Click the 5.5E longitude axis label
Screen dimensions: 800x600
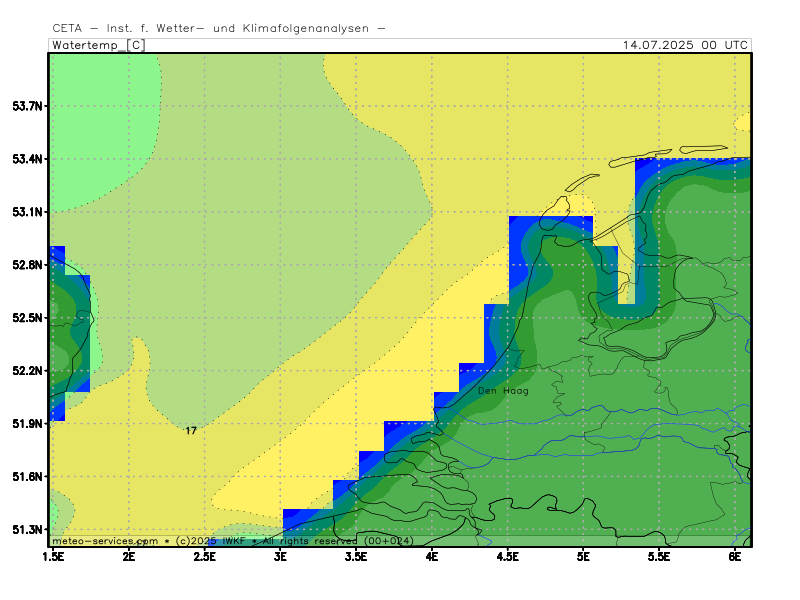tap(659, 557)
